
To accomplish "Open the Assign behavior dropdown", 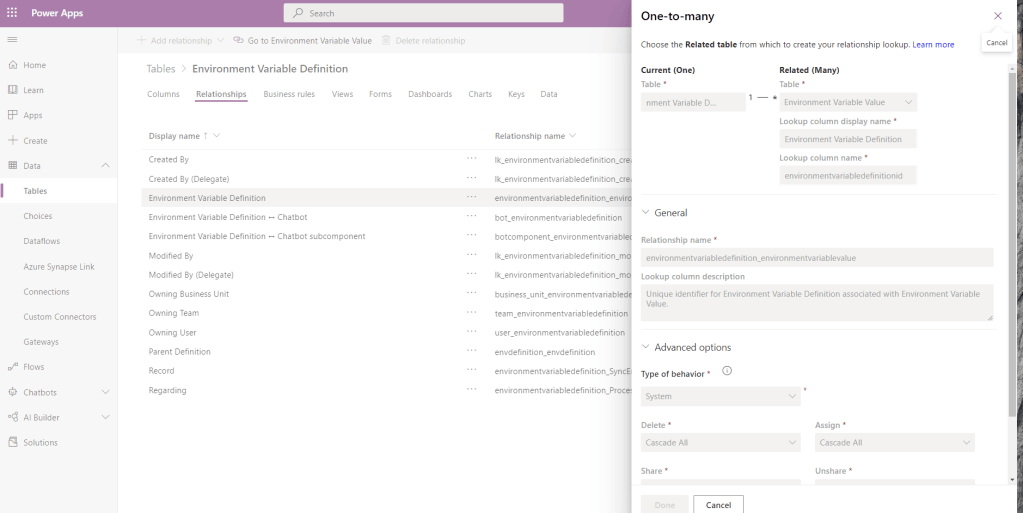I will pos(894,442).
